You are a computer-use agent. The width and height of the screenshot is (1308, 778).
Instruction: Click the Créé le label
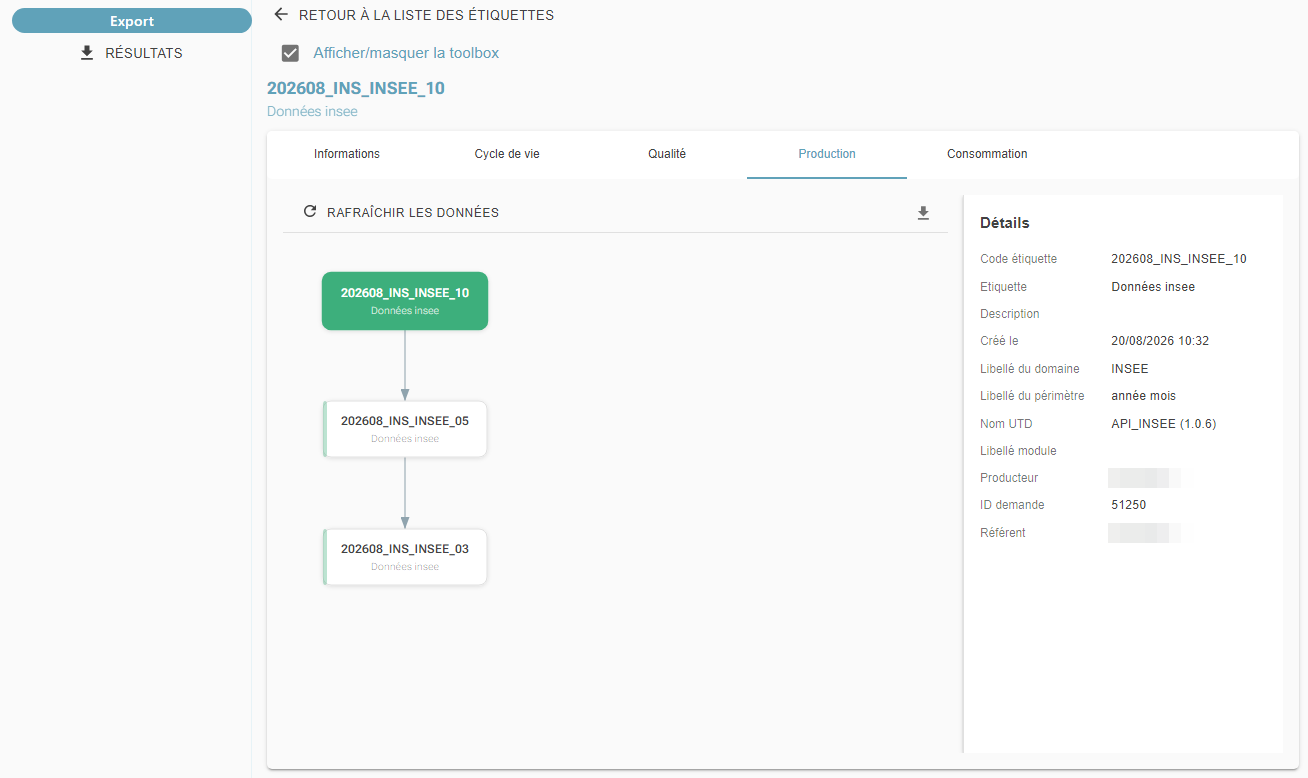click(999, 341)
